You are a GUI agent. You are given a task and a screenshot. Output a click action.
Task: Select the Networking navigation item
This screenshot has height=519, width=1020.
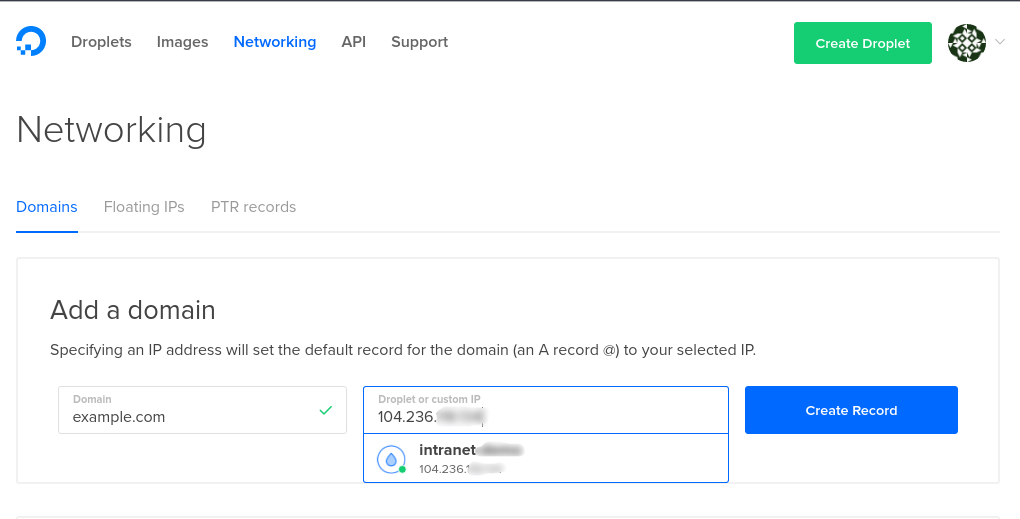coord(275,42)
